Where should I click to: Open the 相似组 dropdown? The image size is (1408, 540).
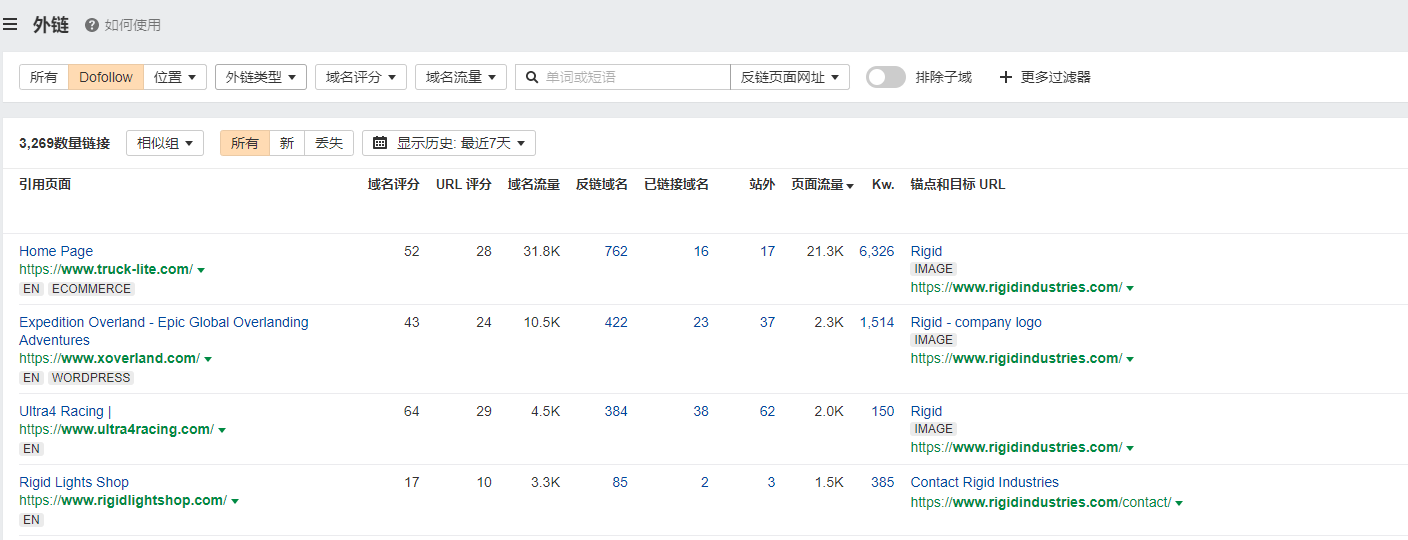[x=165, y=143]
